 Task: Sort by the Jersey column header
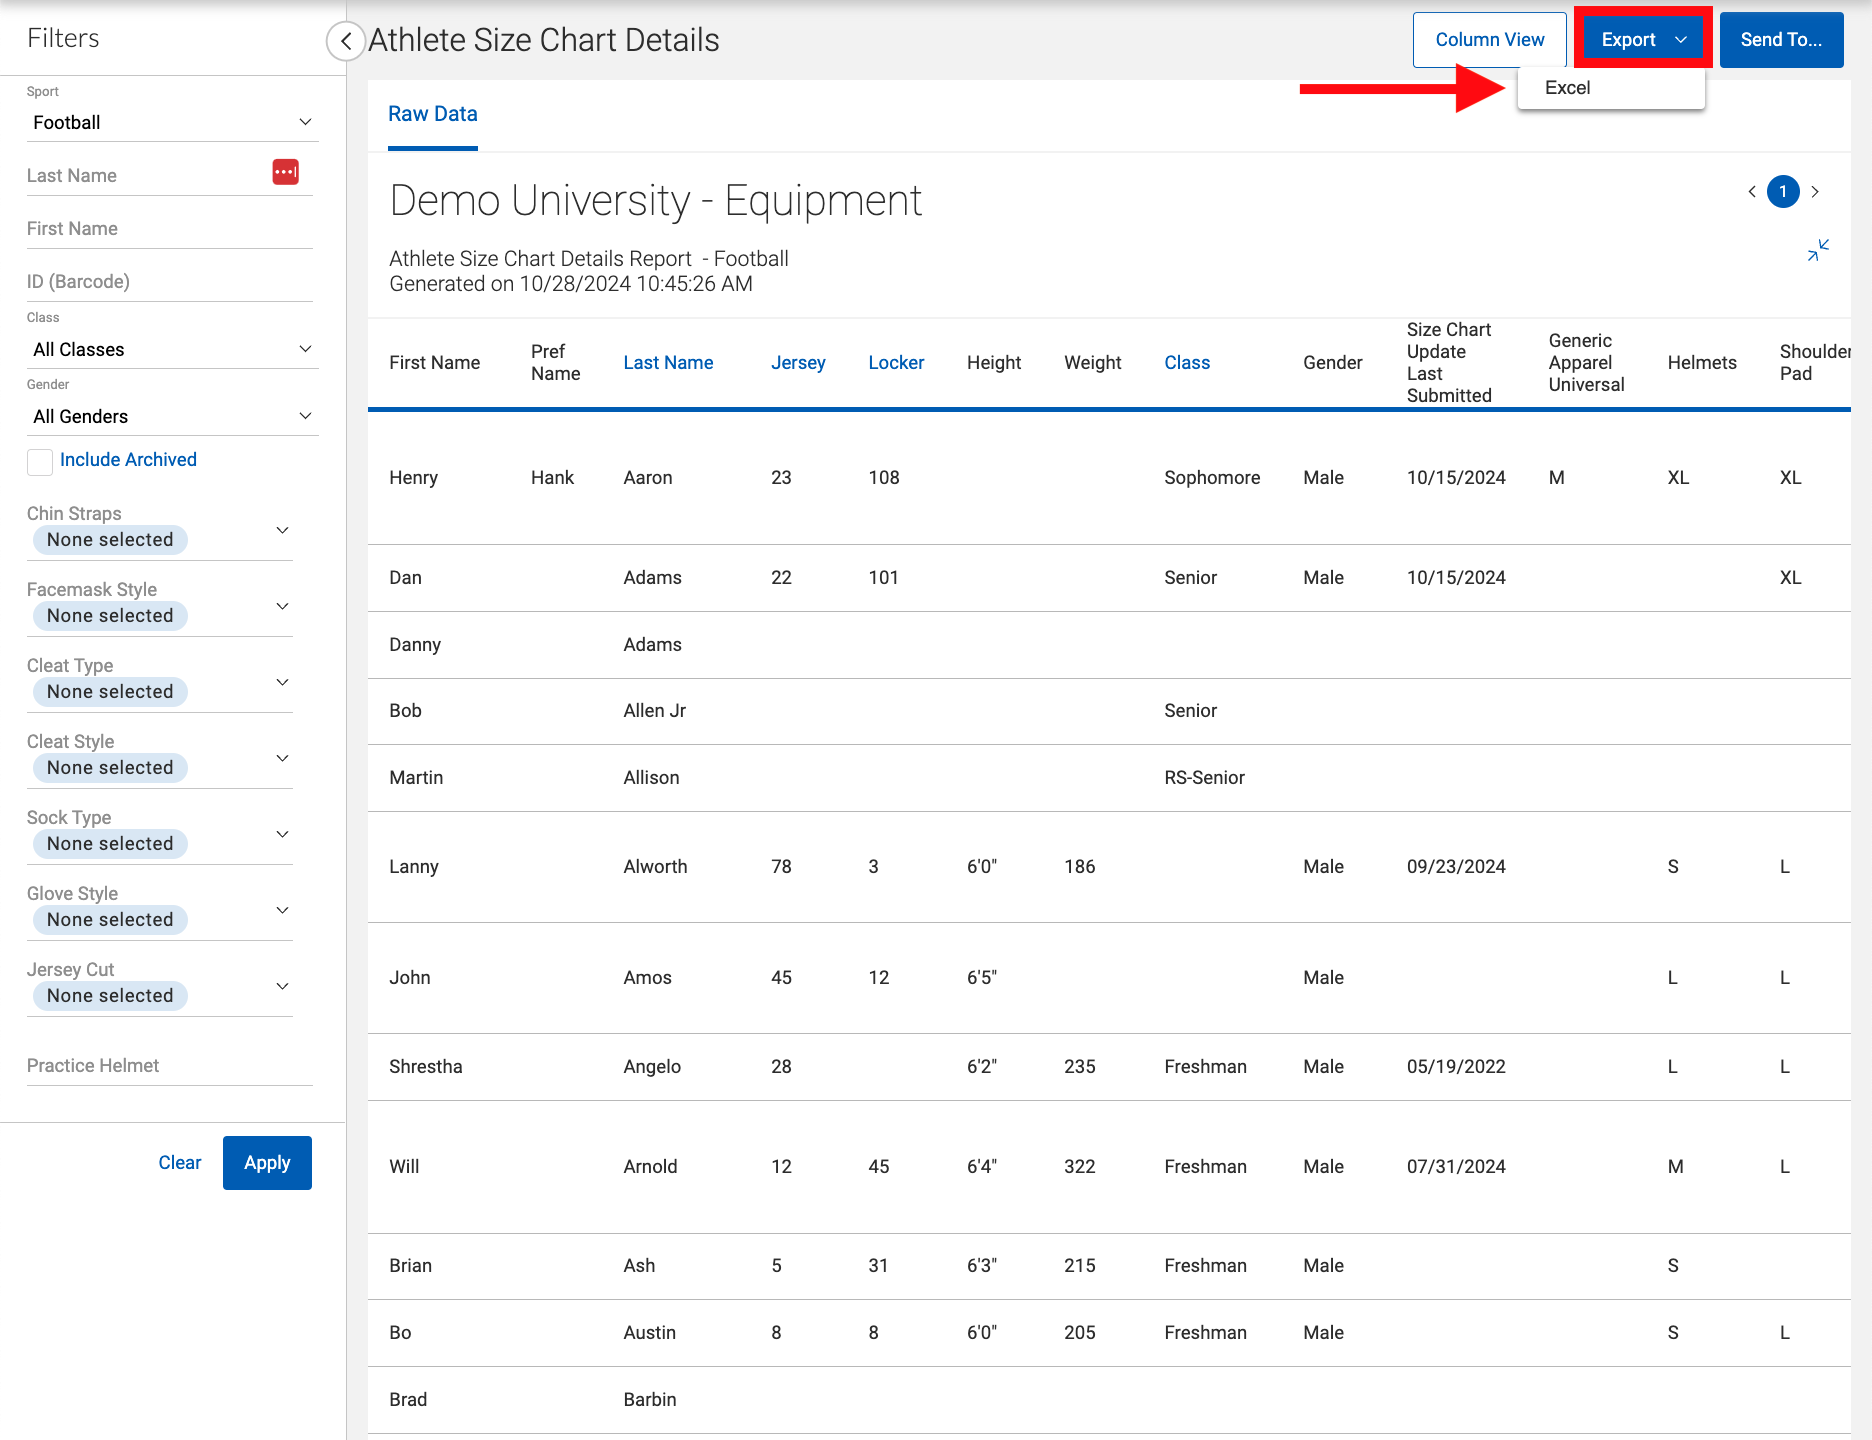pos(798,363)
